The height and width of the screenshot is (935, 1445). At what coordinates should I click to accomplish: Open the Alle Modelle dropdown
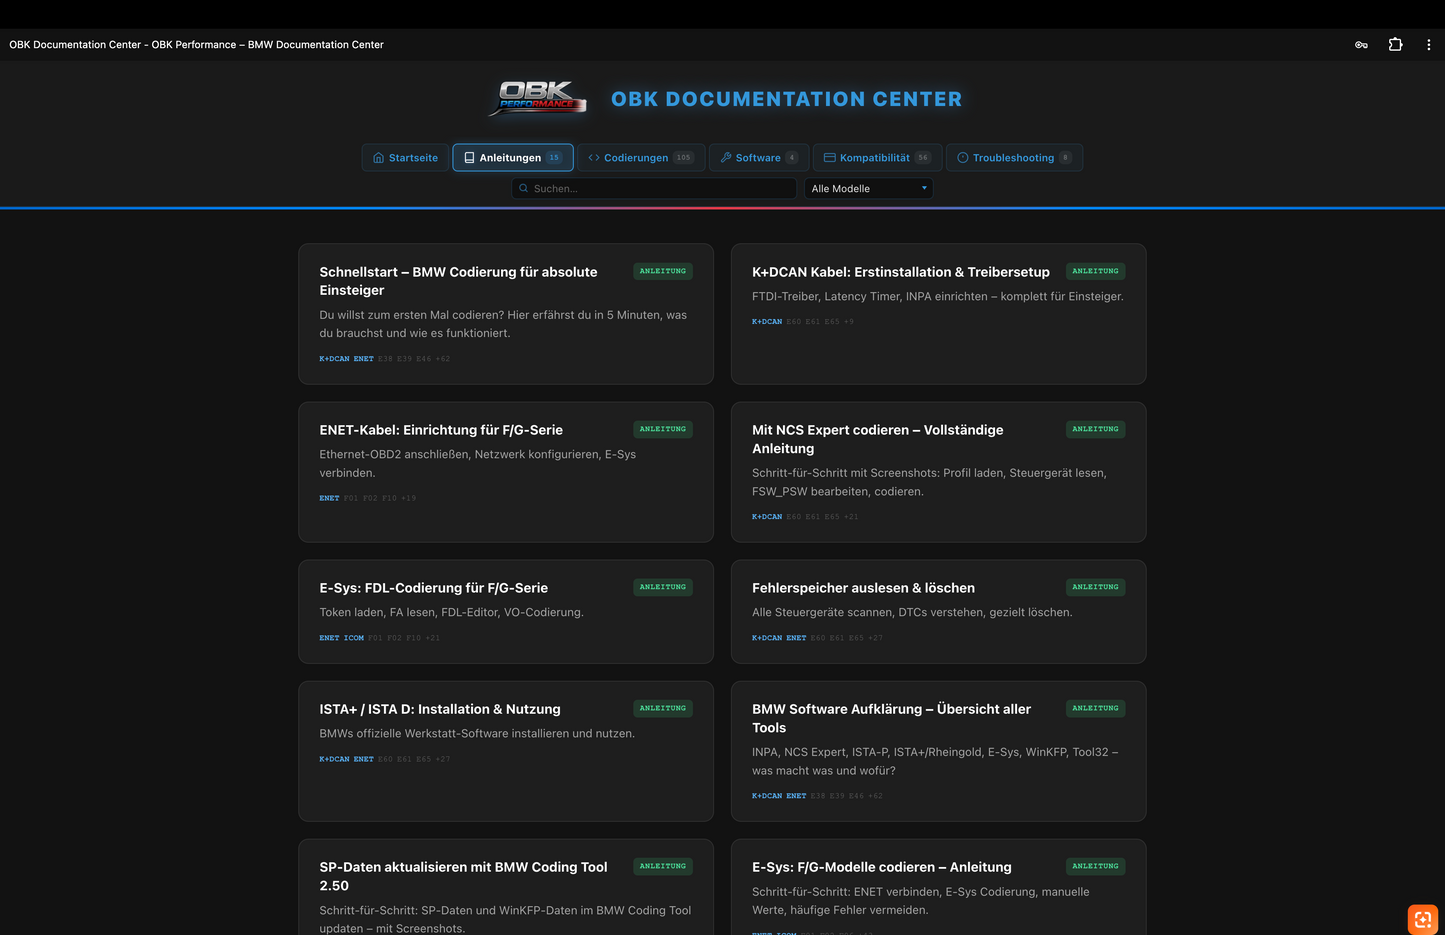point(869,188)
